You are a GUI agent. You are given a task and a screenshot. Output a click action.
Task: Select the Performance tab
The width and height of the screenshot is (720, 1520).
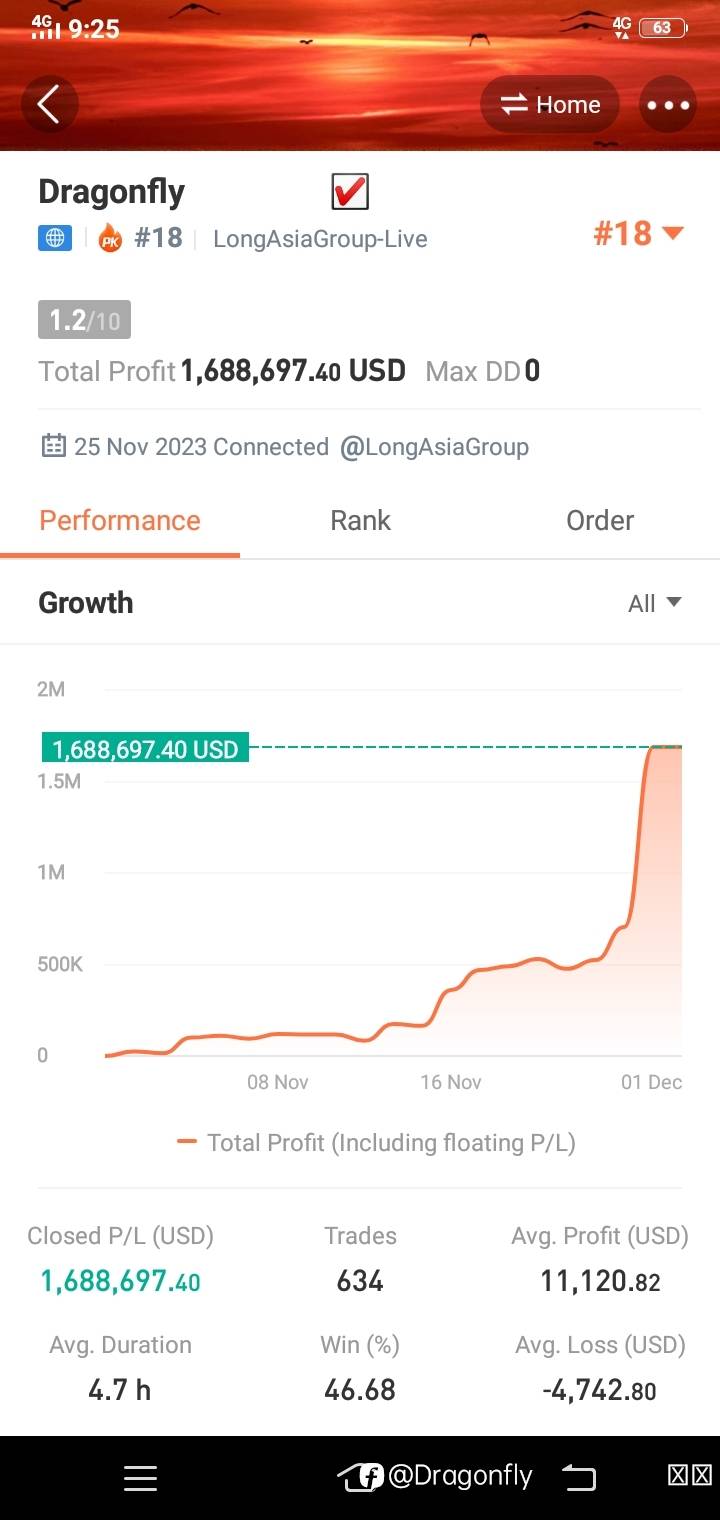pos(120,521)
